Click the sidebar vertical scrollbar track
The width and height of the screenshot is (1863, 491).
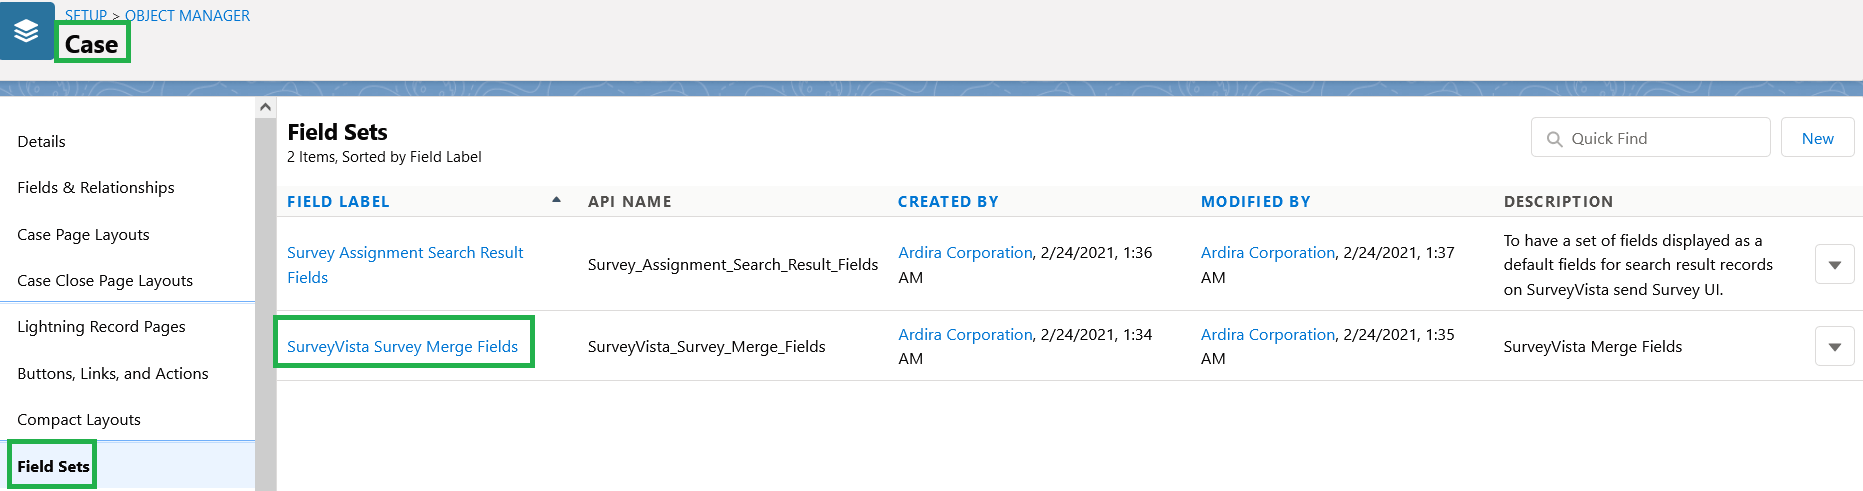click(265, 300)
